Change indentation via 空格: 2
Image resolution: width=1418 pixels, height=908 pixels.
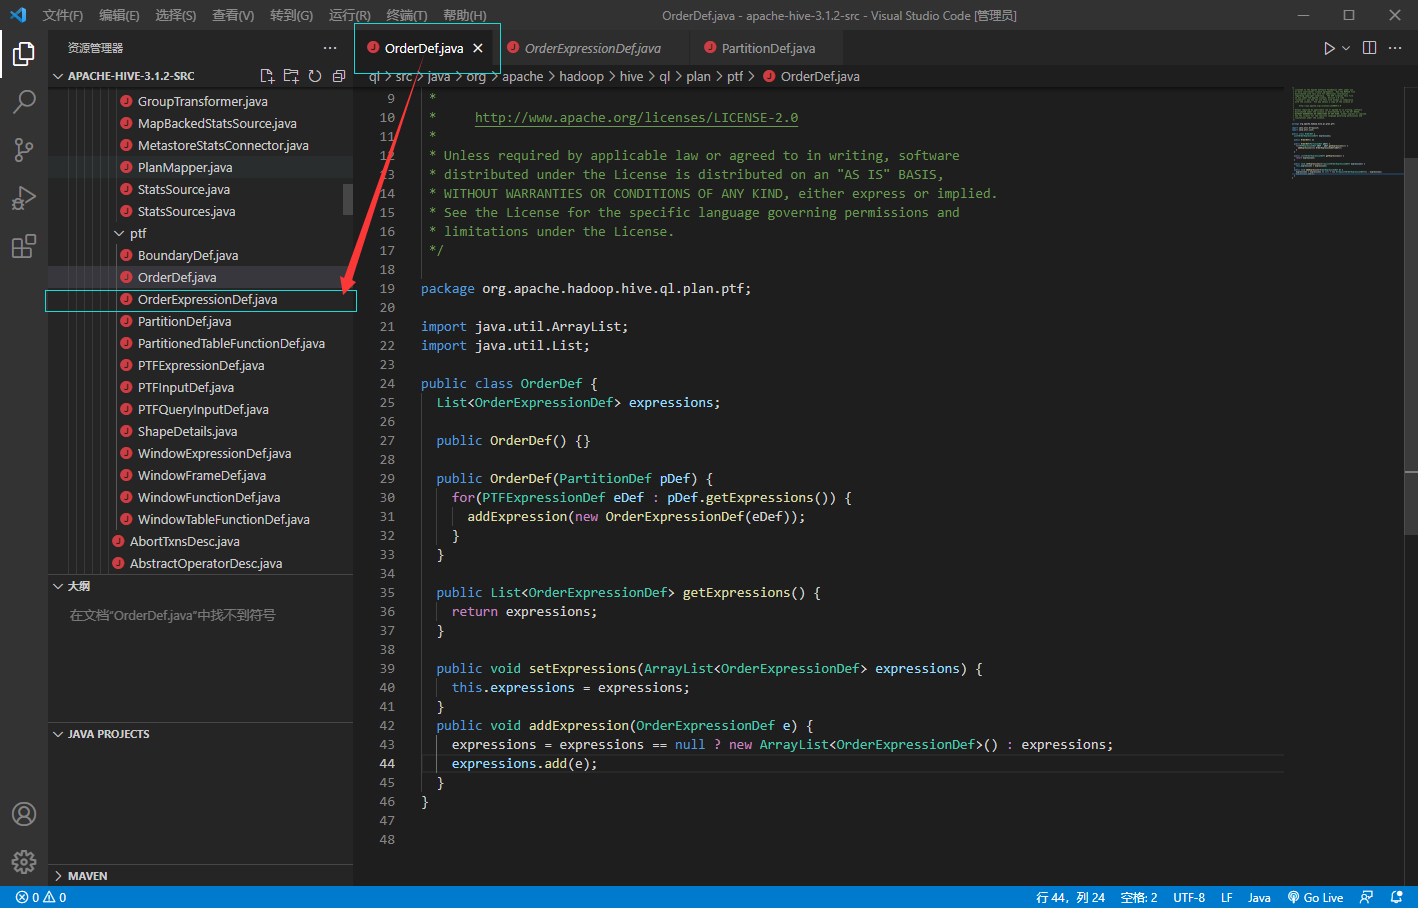(x=1139, y=898)
